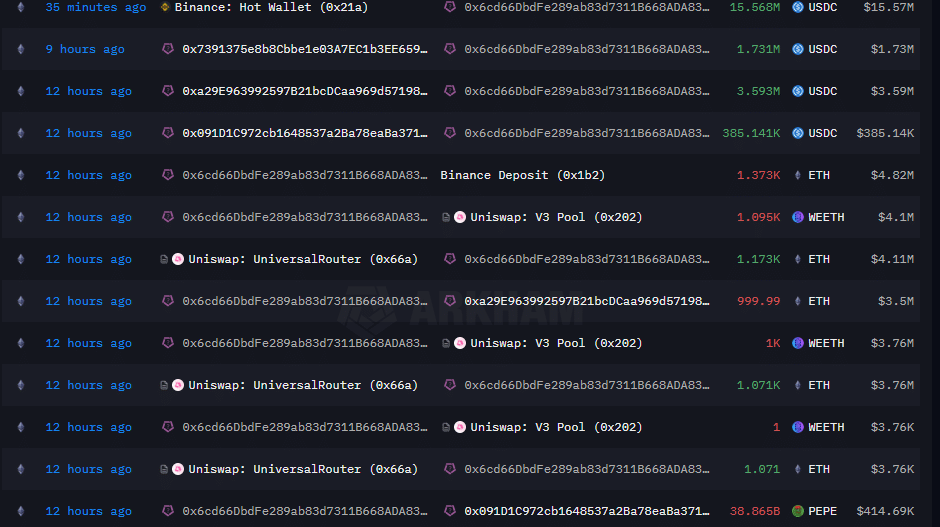Open Uniswap: UniversalRouter (0x66a) in the 1.071 ETH row
Image resolution: width=940 pixels, height=527 pixels.
303,469
